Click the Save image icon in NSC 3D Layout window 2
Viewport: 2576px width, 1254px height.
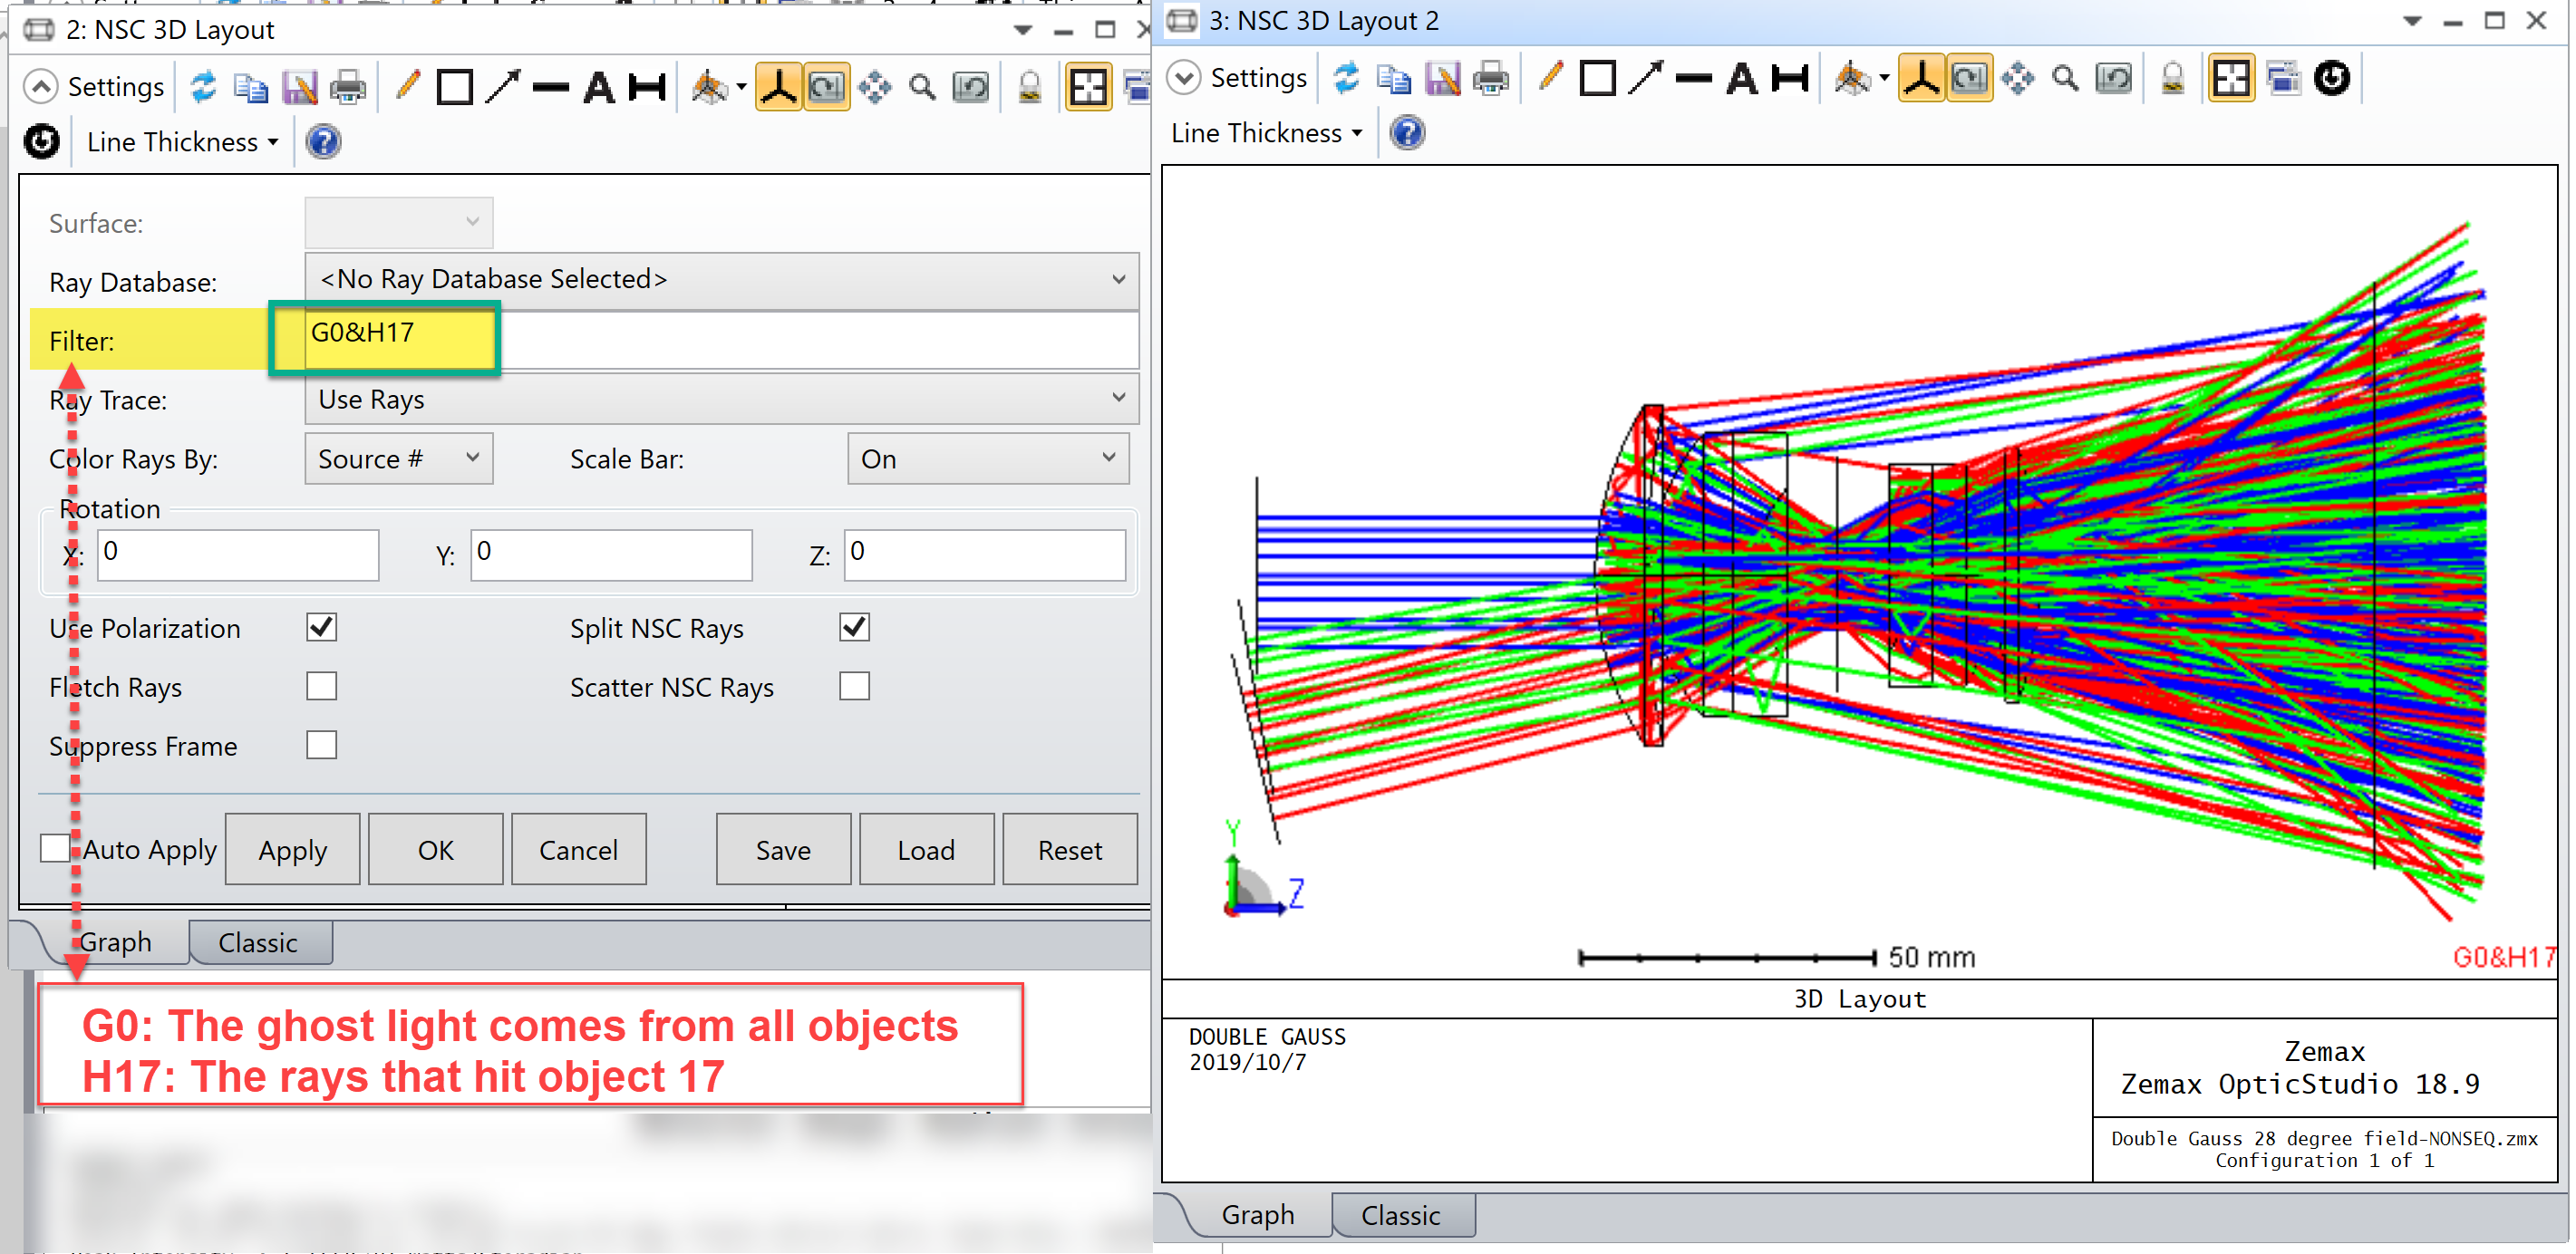click(x=300, y=87)
